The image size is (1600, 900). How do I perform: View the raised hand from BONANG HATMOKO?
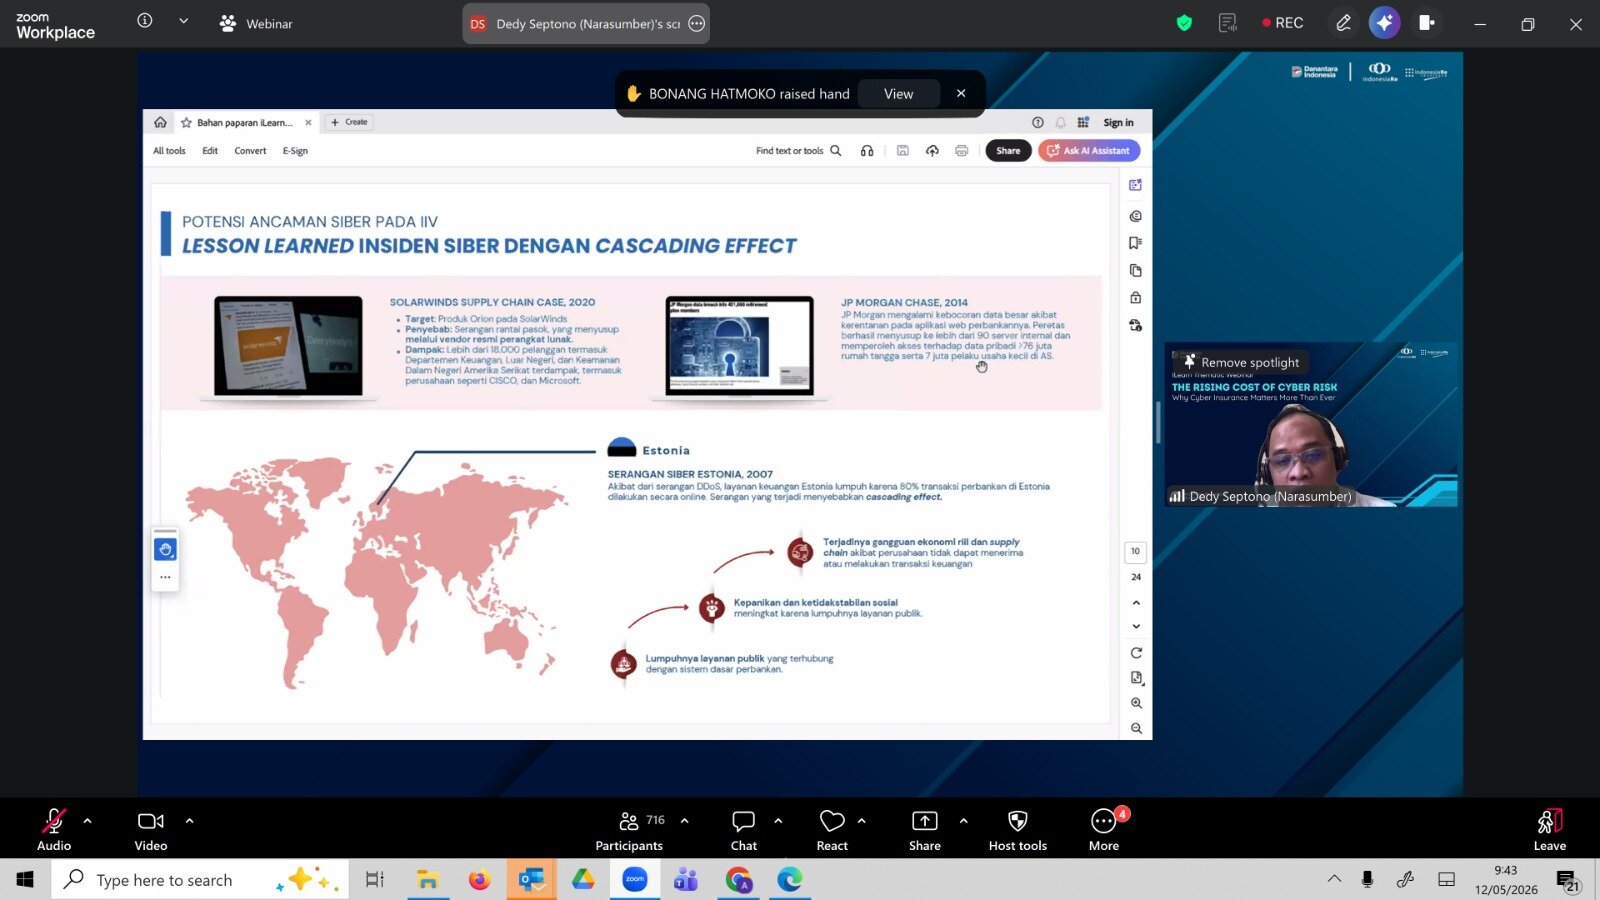(898, 94)
